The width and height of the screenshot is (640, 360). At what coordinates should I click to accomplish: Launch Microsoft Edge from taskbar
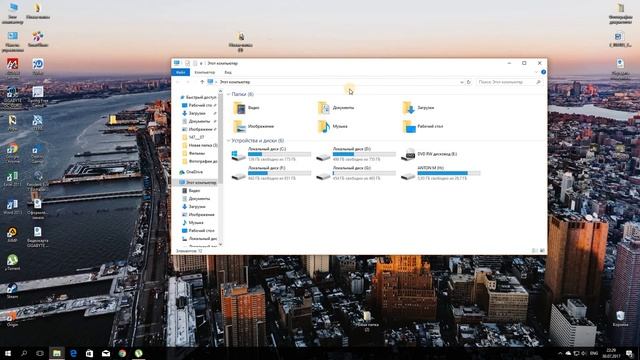(73, 353)
